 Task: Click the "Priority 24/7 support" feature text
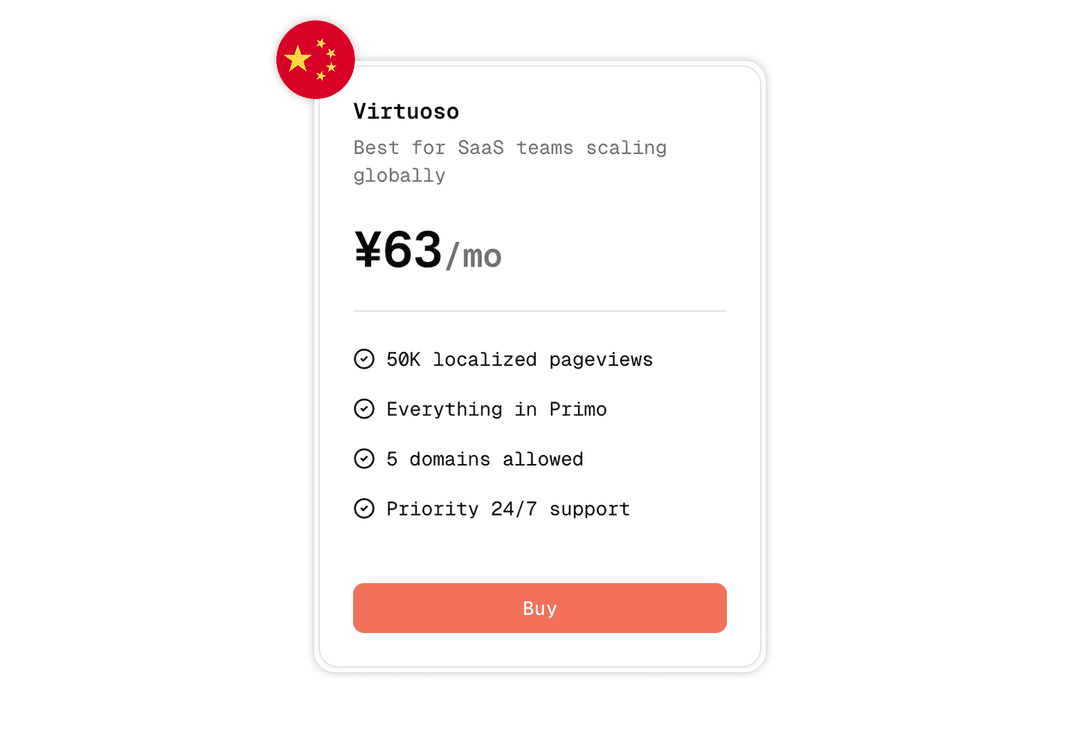tap(508, 509)
